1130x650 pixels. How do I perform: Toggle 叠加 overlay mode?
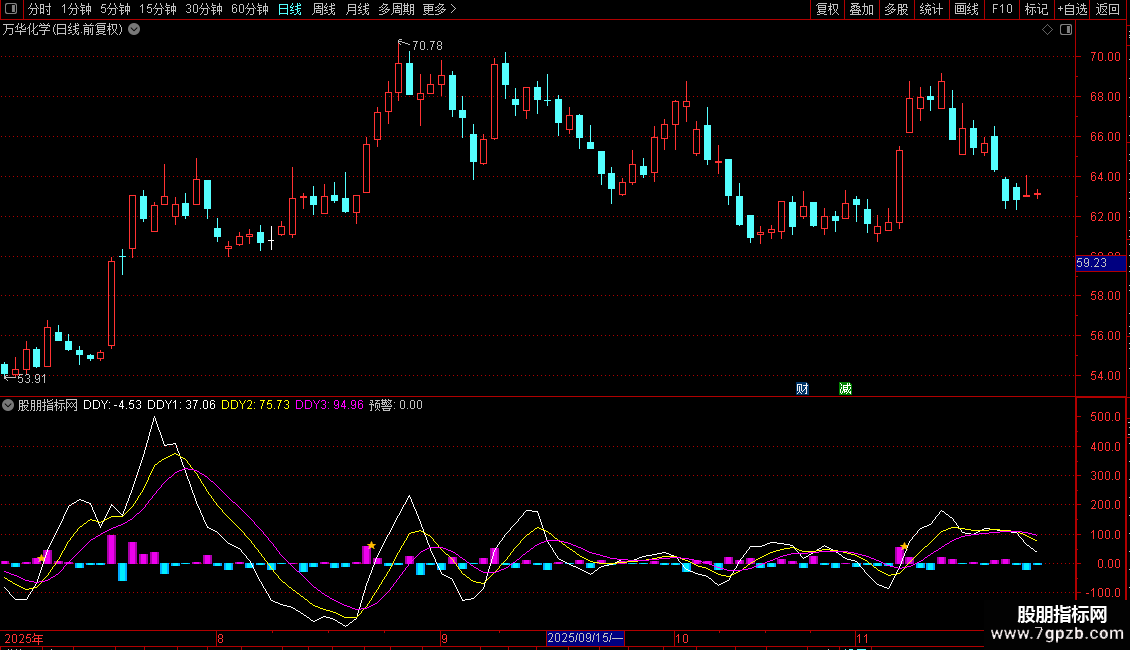point(861,10)
